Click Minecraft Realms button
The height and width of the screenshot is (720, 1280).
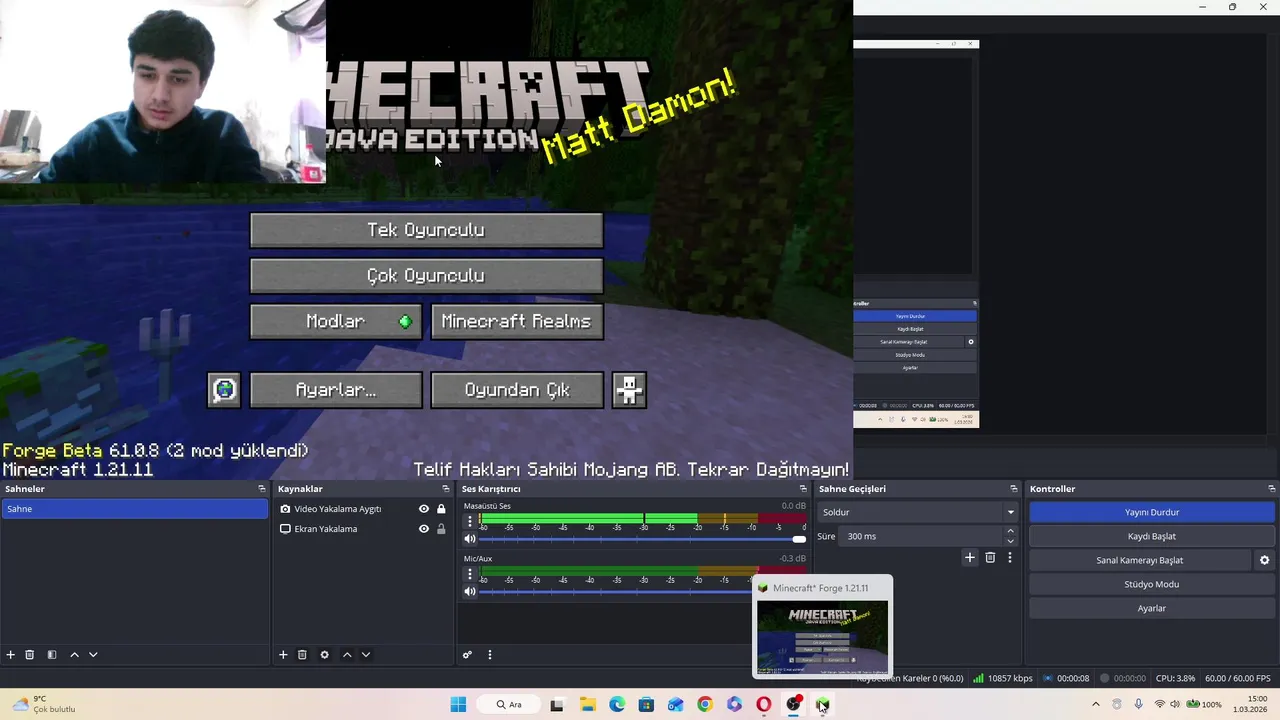coord(517,322)
